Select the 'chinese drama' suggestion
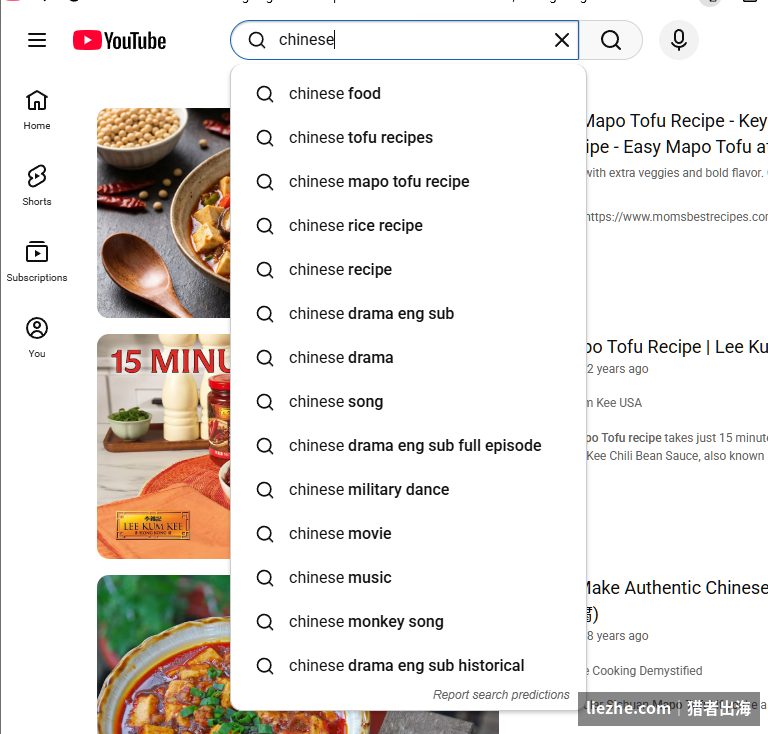Viewport: 768px width, 734px height. 408,357
